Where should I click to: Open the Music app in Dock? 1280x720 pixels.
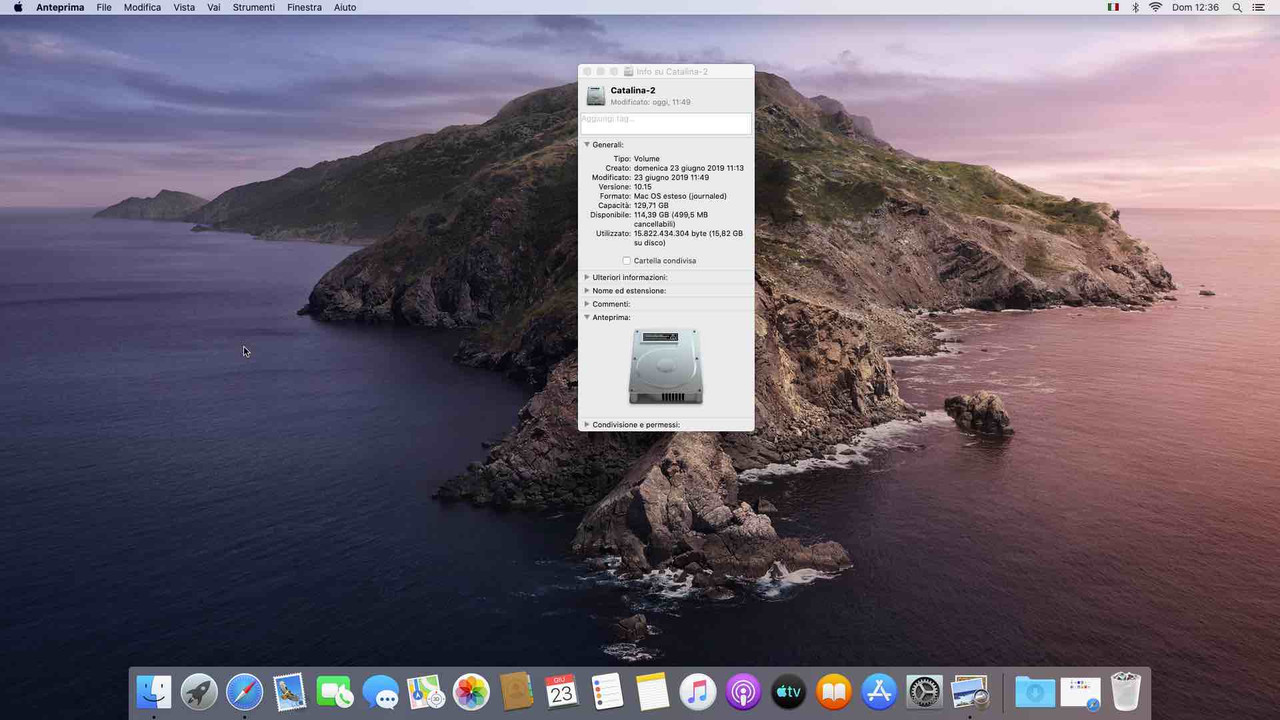tap(698, 691)
